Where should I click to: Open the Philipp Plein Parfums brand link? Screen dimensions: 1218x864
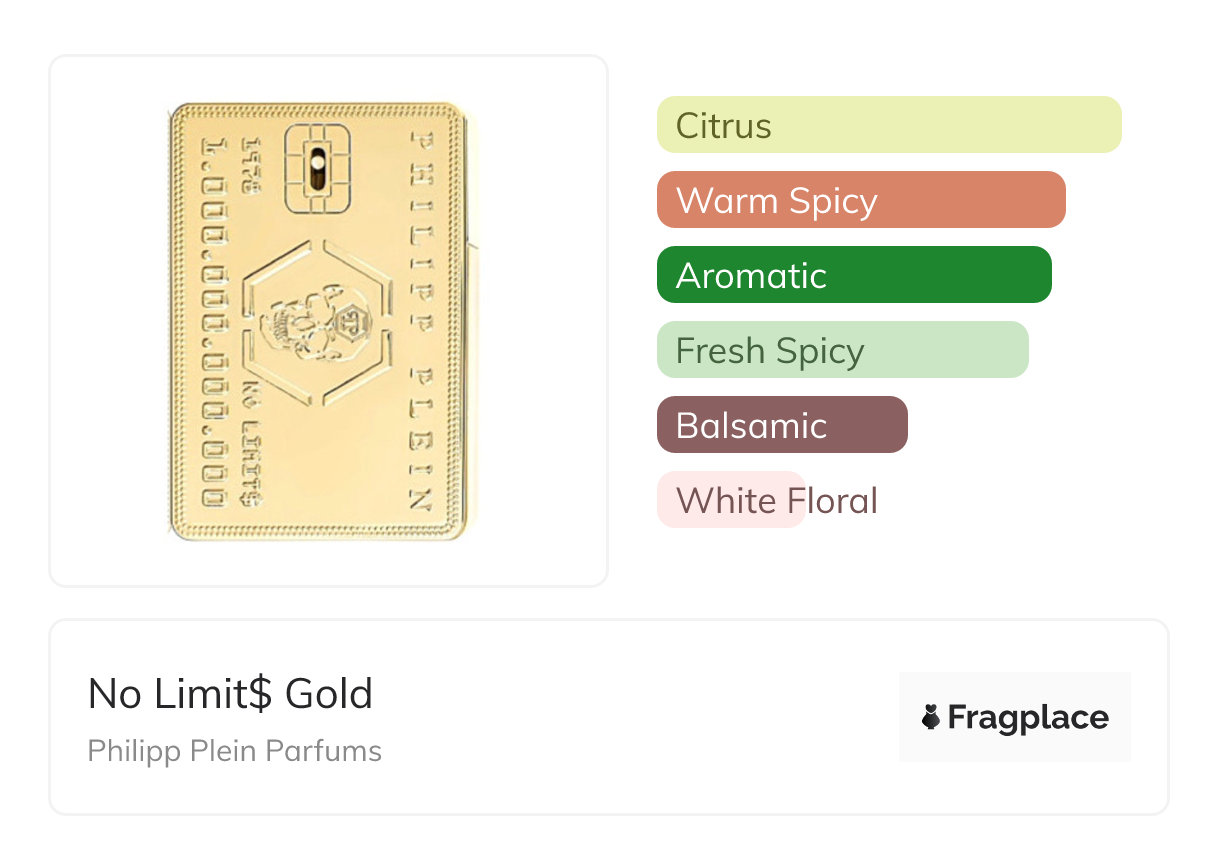(x=235, y=751)
